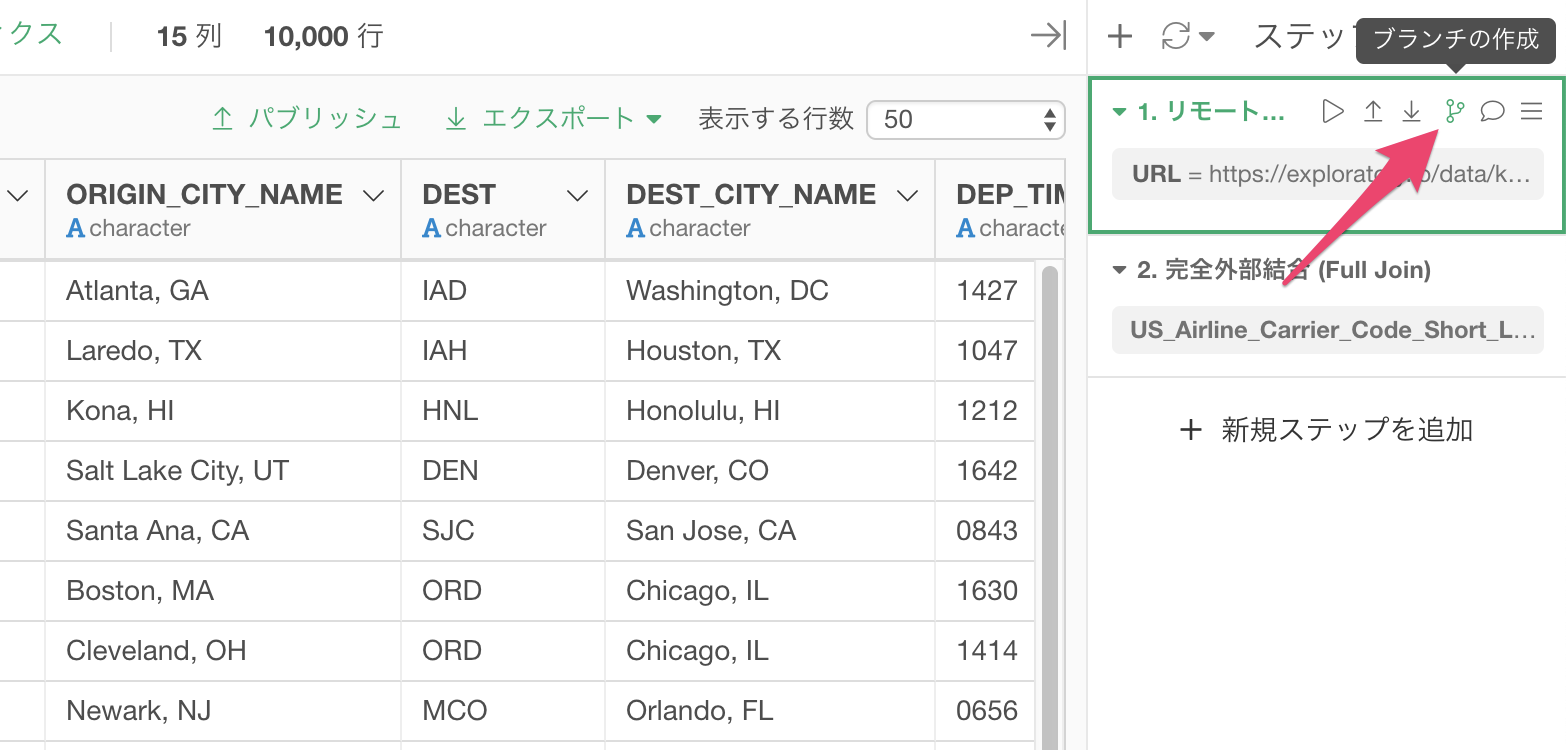Click the download arrow icon in step 1

click(x=1411, y=111)
